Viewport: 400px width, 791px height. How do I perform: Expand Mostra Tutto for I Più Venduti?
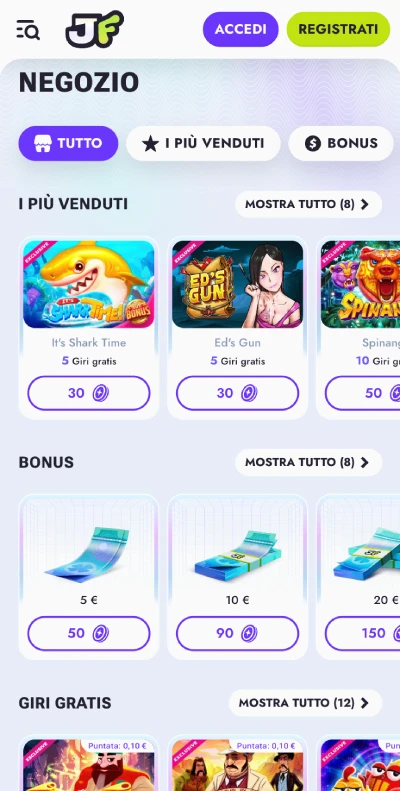[308, 204]
